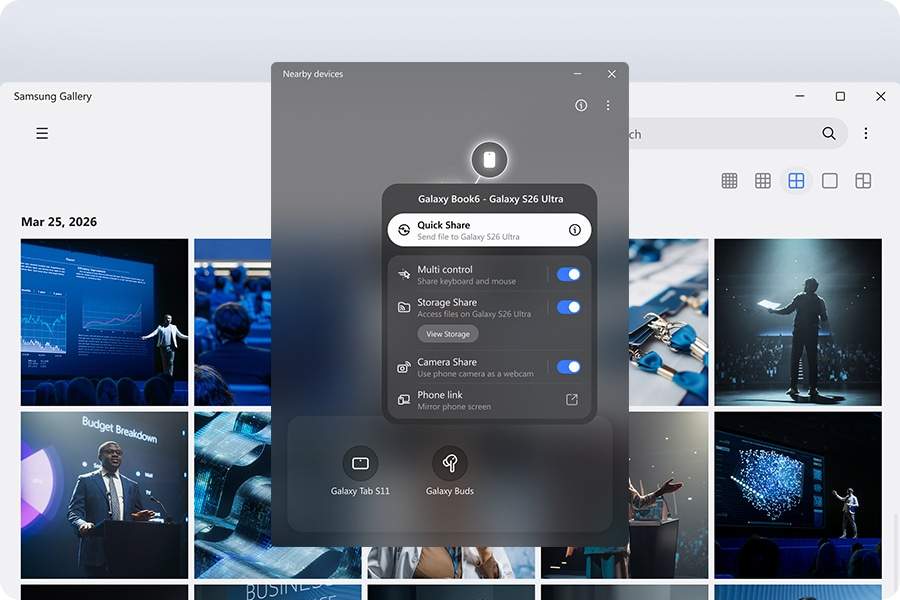
Task: Click the Multi control icon
Action: coord(404,274)
